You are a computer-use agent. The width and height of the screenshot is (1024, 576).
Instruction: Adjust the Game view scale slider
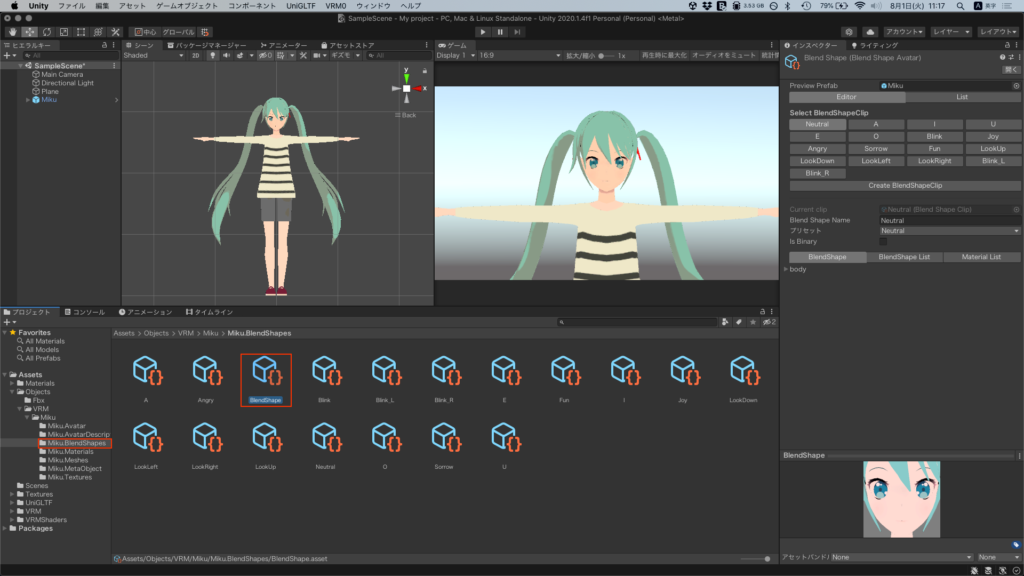pyautogui.click(x=603, y=56)
